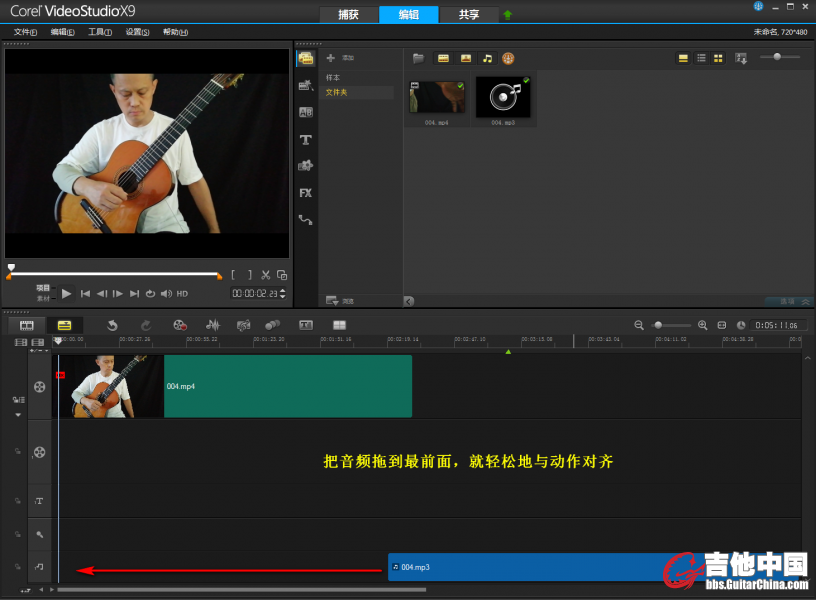816x600 pixels.
Task: Click the voice track microphone icon
Action: coord(40,534)
